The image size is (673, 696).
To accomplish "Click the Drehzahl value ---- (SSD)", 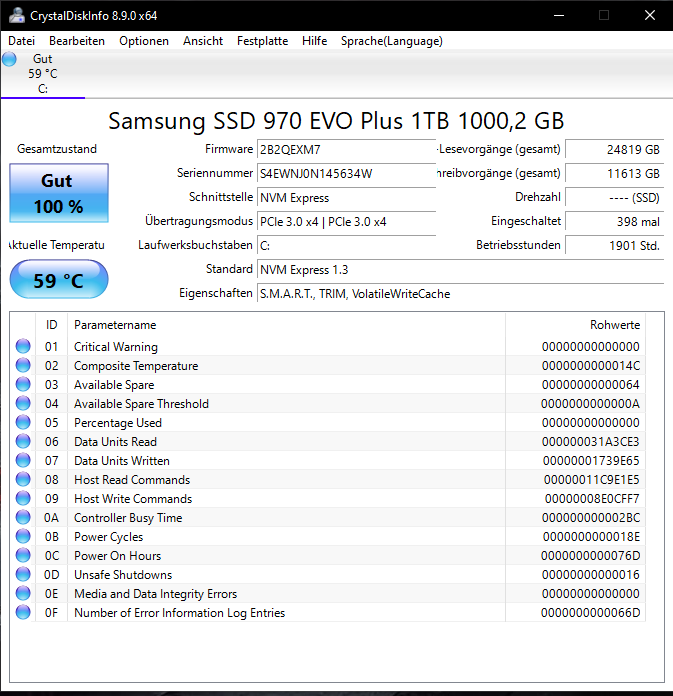I will pyautogui.click(x=614, y=198).
